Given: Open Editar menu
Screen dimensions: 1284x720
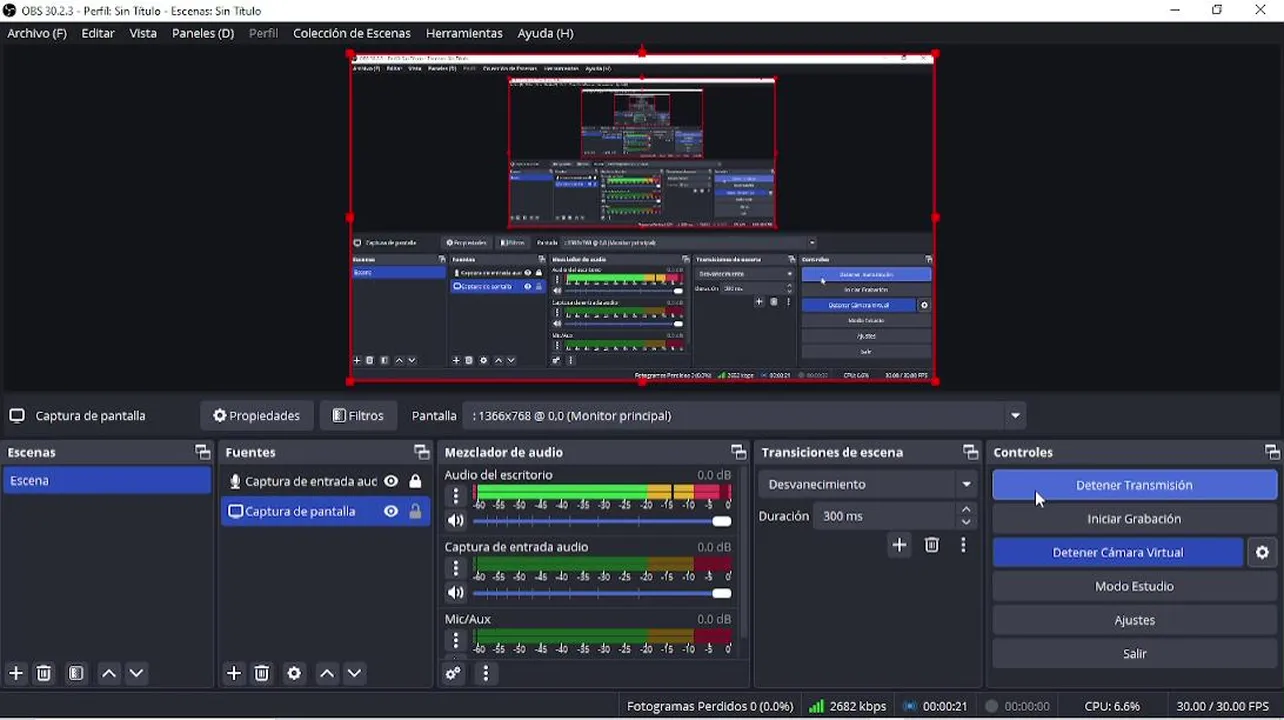Looking at the screenshot, I should (98, 33).
